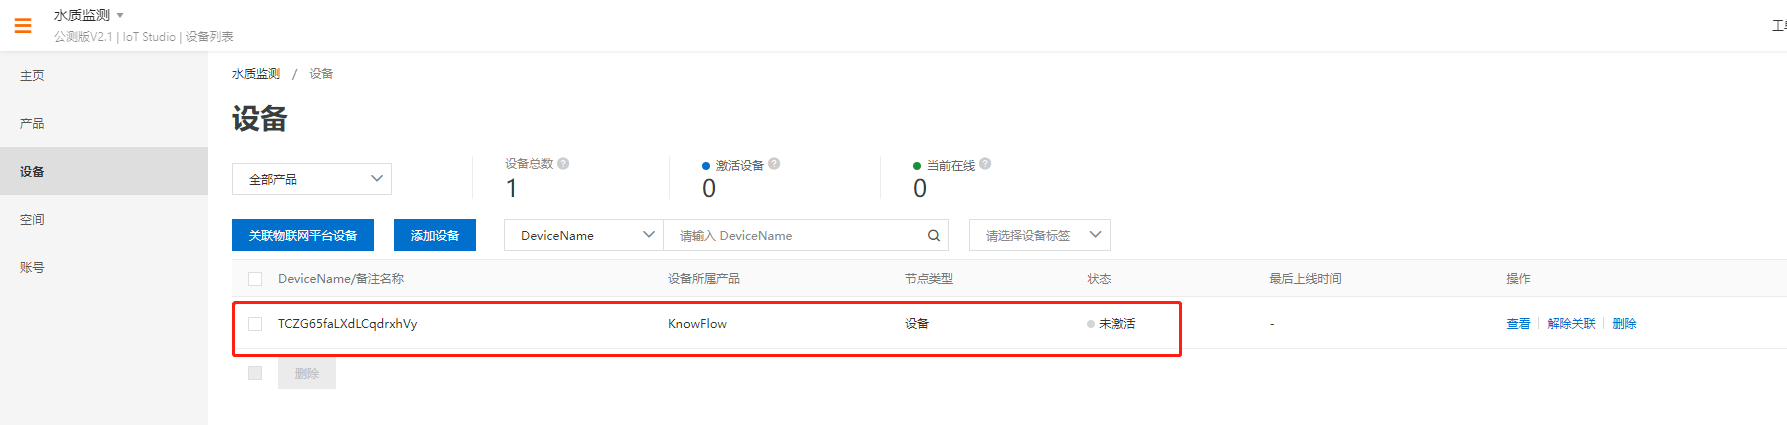Screen dimensions: 1787x425
Task: Open the 请选择设备标签 tag dropdown
Action: click(1040, 235)
